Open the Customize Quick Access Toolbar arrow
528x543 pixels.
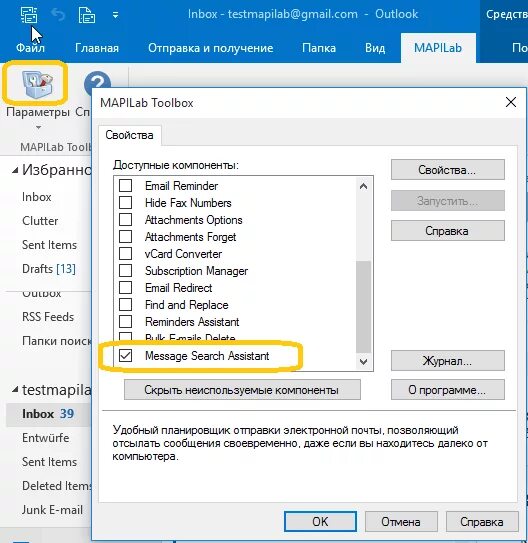(116, 15)
